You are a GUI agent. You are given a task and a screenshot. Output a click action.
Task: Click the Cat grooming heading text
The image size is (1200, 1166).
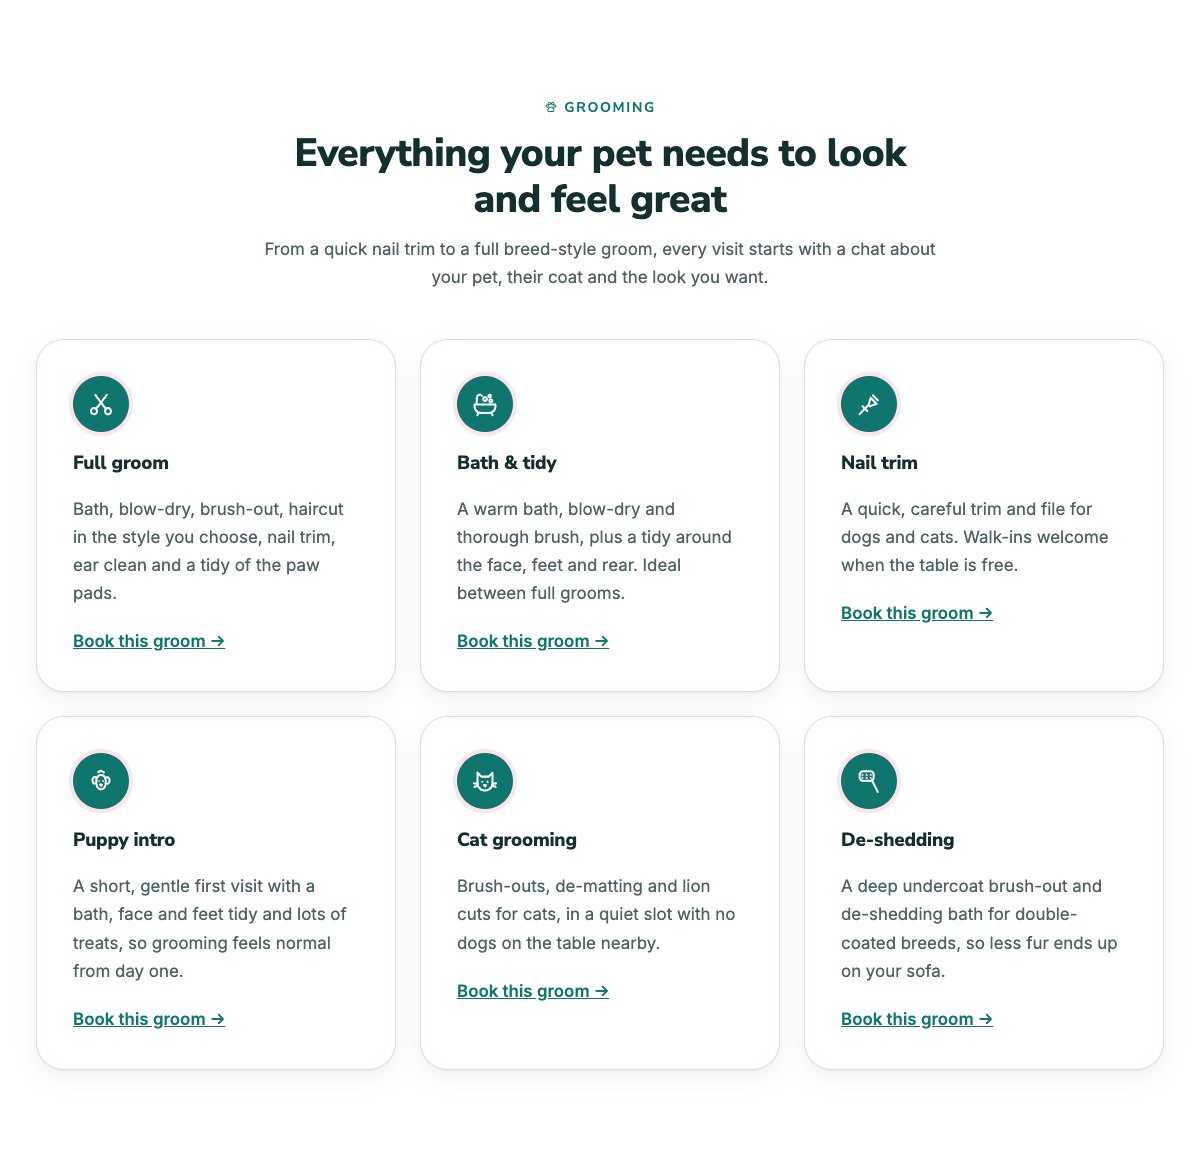click(517, 840)
